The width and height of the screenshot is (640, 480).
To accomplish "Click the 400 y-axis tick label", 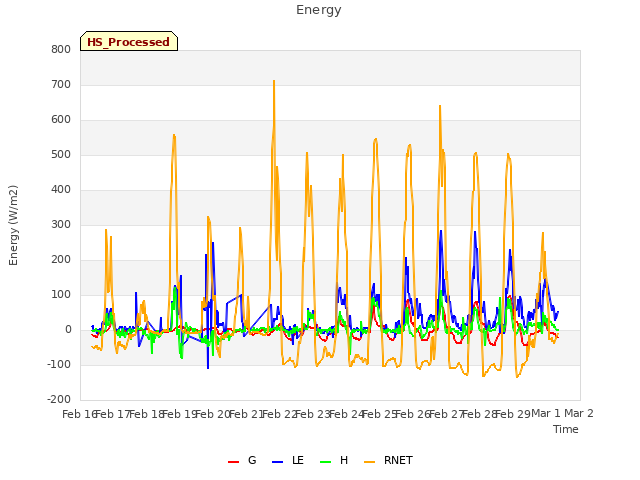I will point(61,189).
